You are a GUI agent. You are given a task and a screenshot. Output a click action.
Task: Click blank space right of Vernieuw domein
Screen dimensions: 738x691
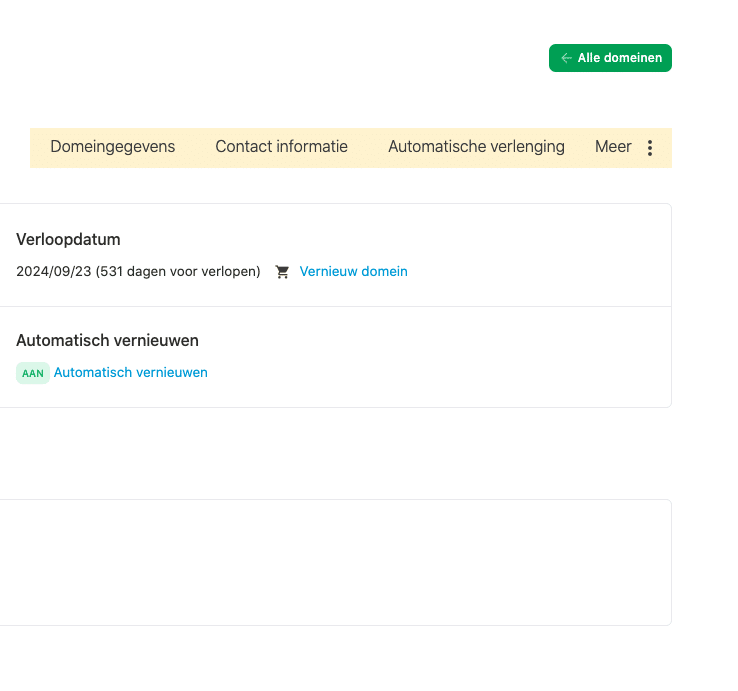537,272
